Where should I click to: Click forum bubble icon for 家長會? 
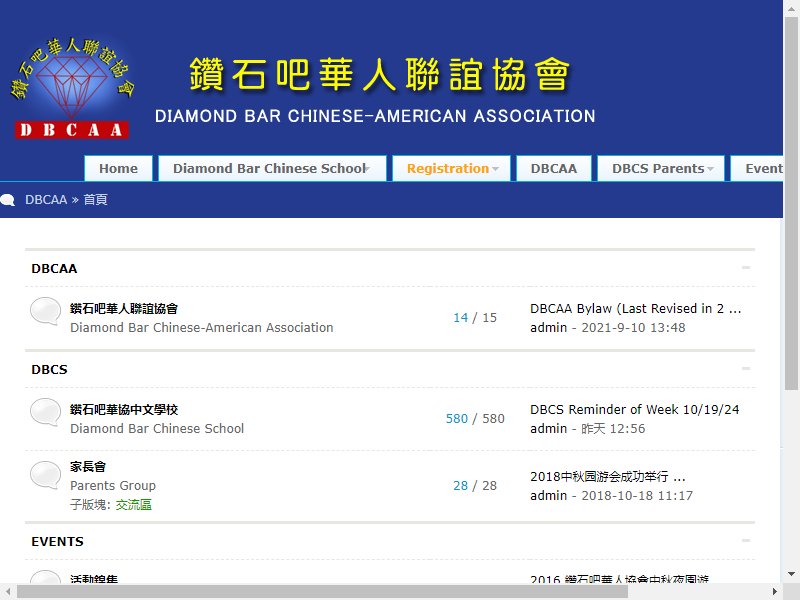45,475
